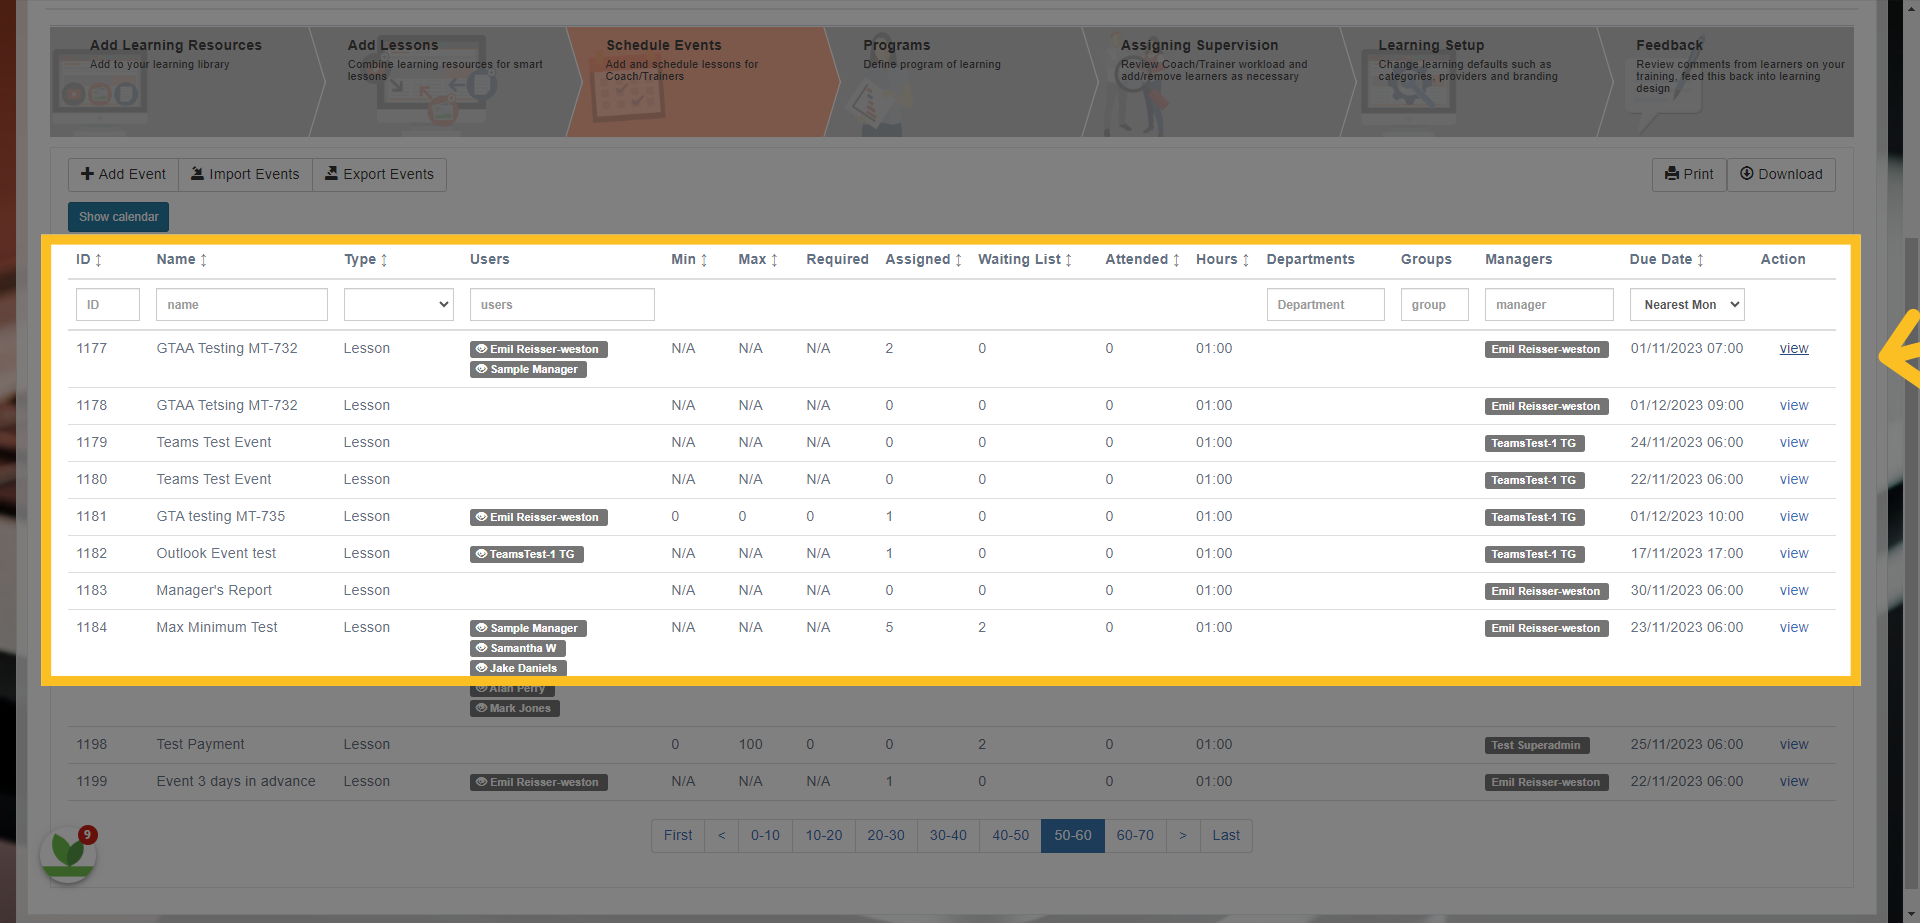The image size is (1920, 923).
Task: Sort by Type column arrows
Action: (x=384, y=260)
